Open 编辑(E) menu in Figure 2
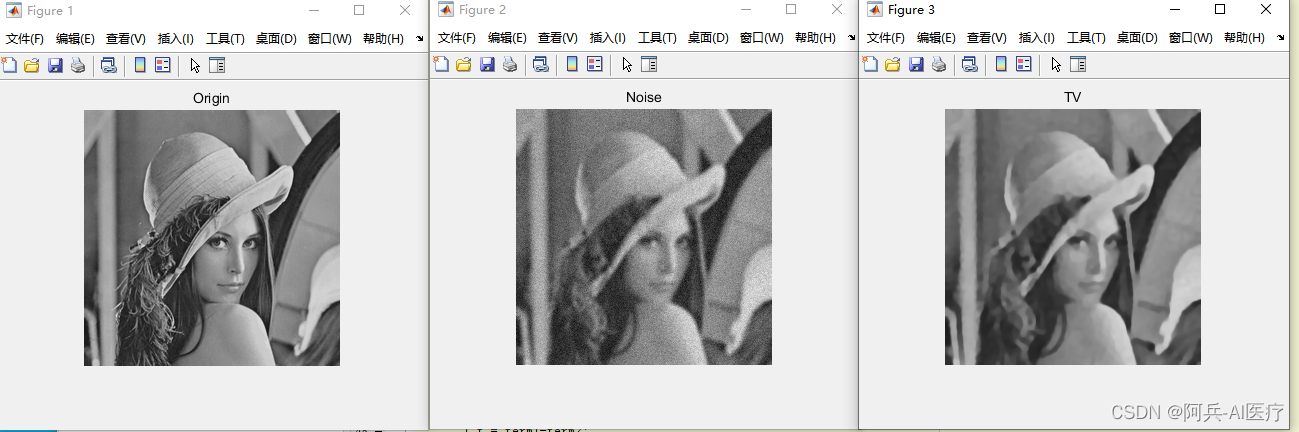 507,38
